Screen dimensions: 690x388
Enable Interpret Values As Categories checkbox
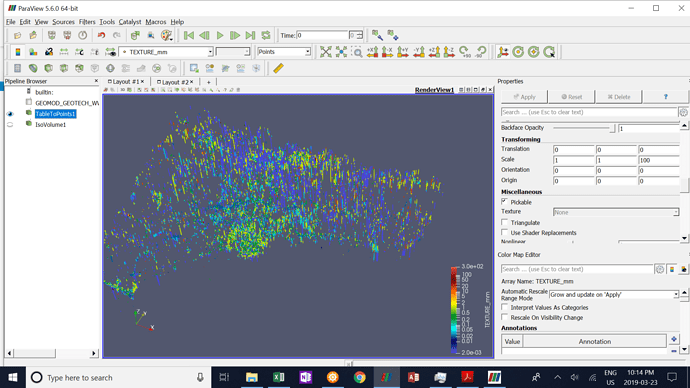(505, 307)
